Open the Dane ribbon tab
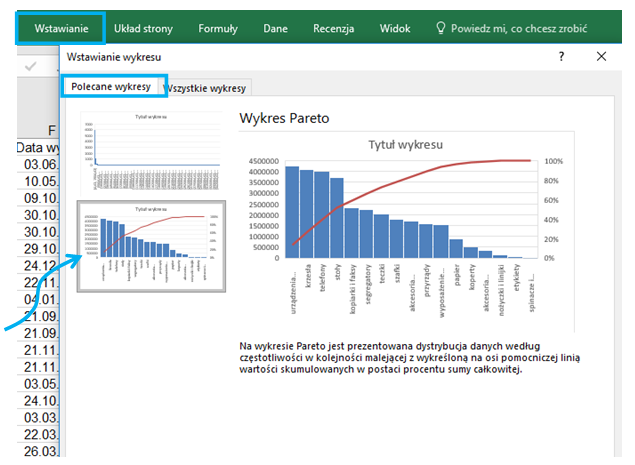 click(275, 28)
